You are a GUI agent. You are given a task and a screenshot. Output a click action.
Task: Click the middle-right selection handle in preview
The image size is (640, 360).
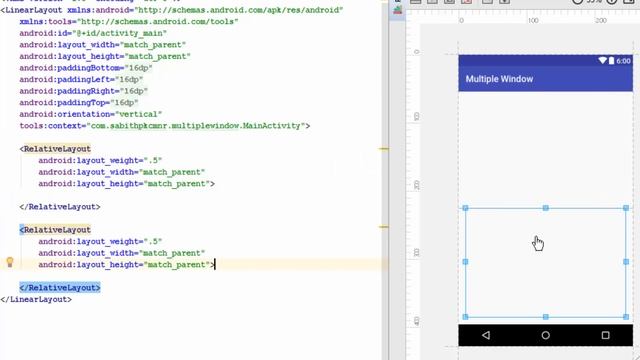[x=626, y=262]
